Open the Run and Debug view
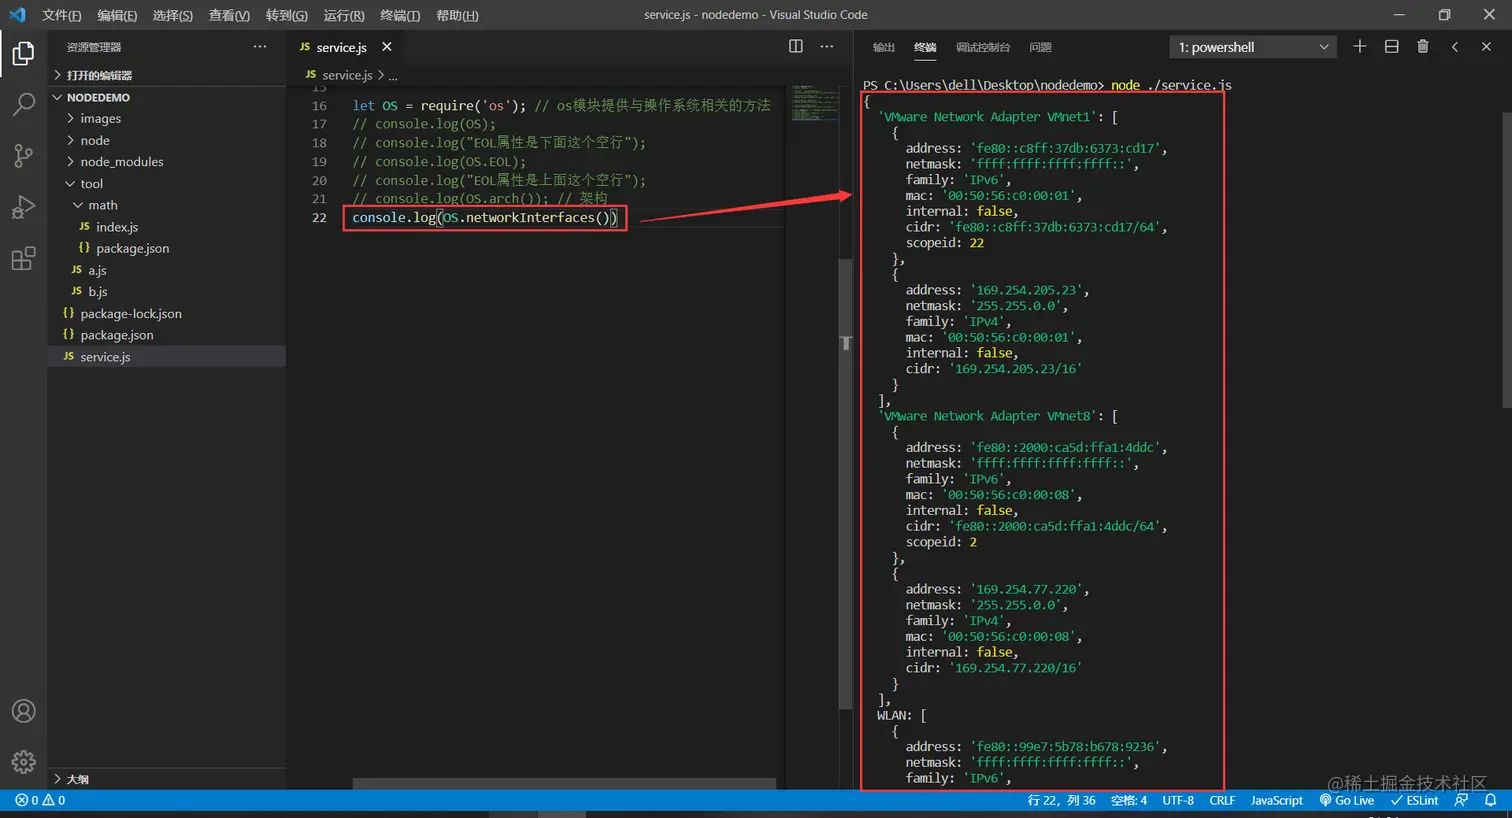1512x818 pixels. click(x=23, y=207)
